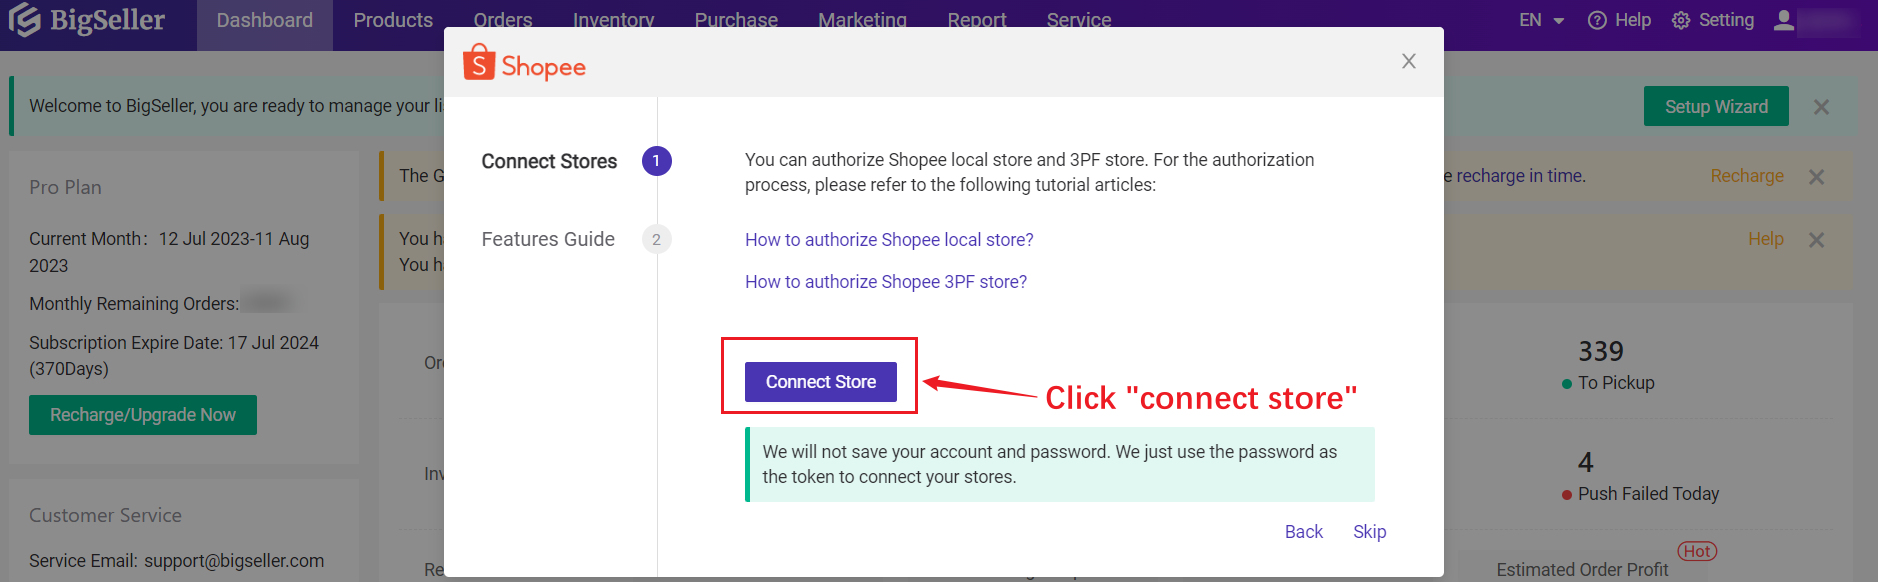
Task: Click support@bigseller.com service email
Action: (x=234, y=561)
